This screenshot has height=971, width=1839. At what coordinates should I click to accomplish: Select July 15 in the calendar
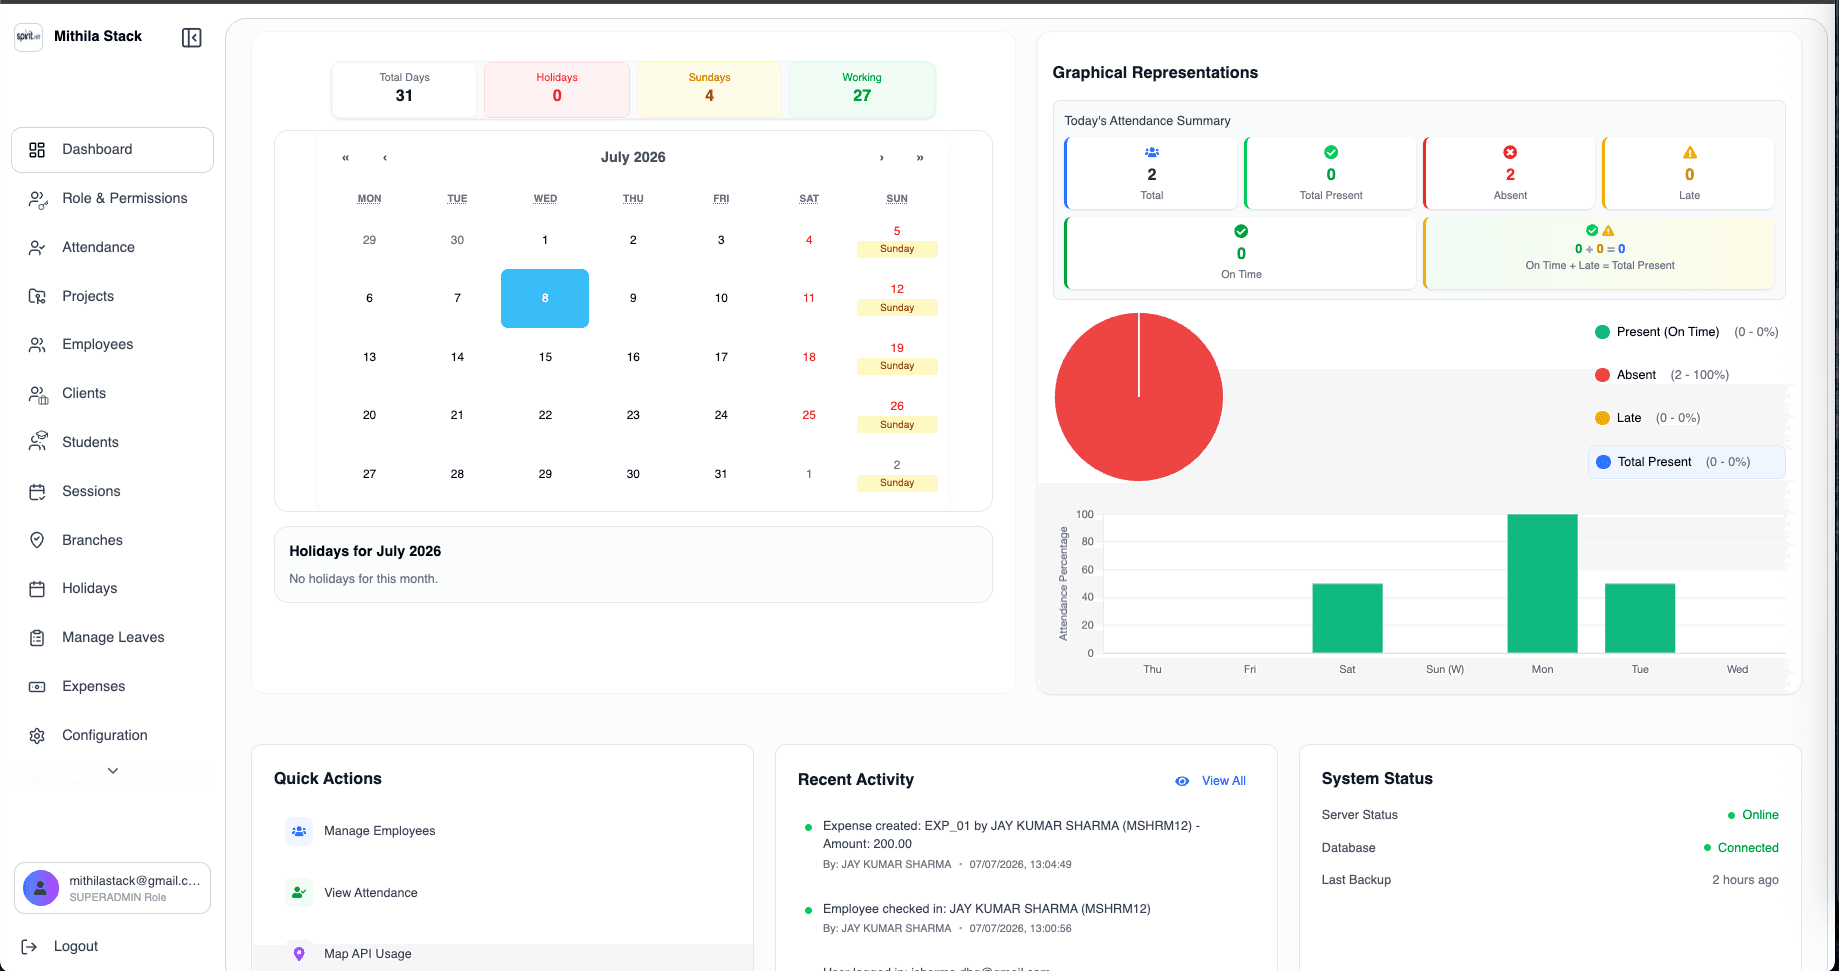pos(545,357)
